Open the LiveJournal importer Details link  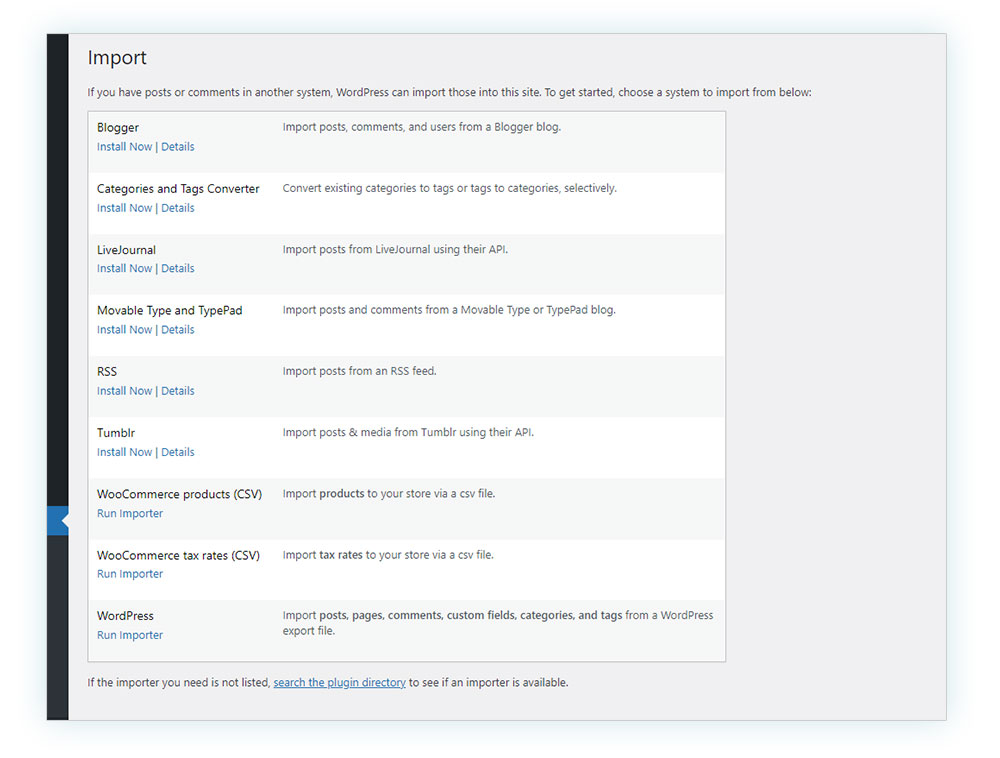[x=177, y=268]
